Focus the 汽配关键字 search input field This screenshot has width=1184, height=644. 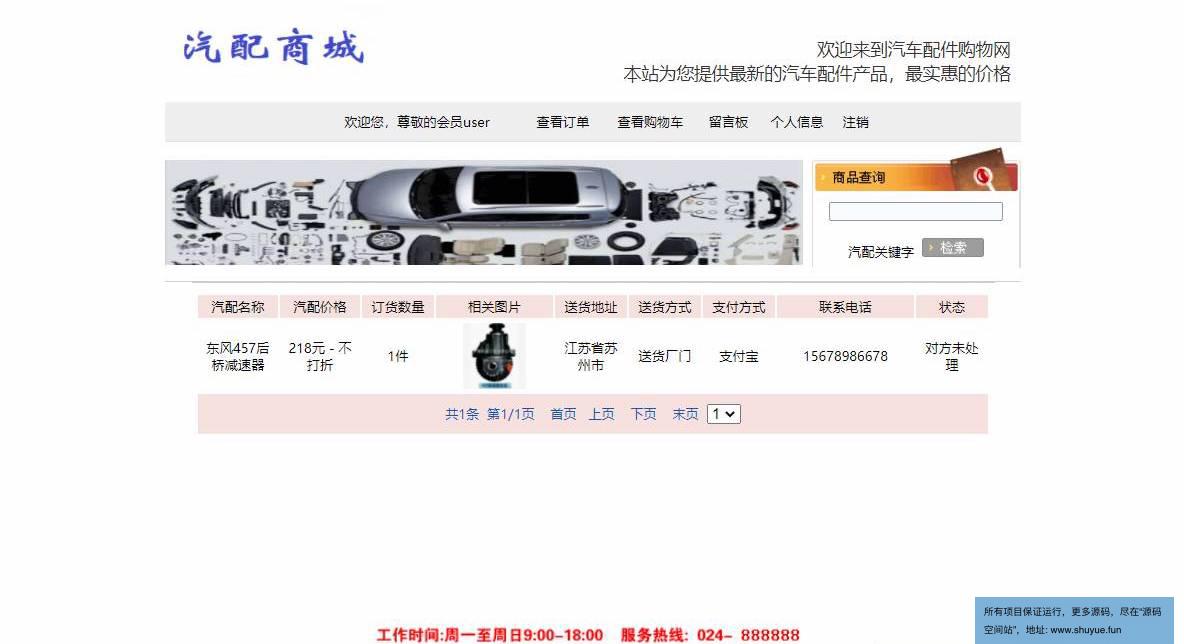coord(915,211)
